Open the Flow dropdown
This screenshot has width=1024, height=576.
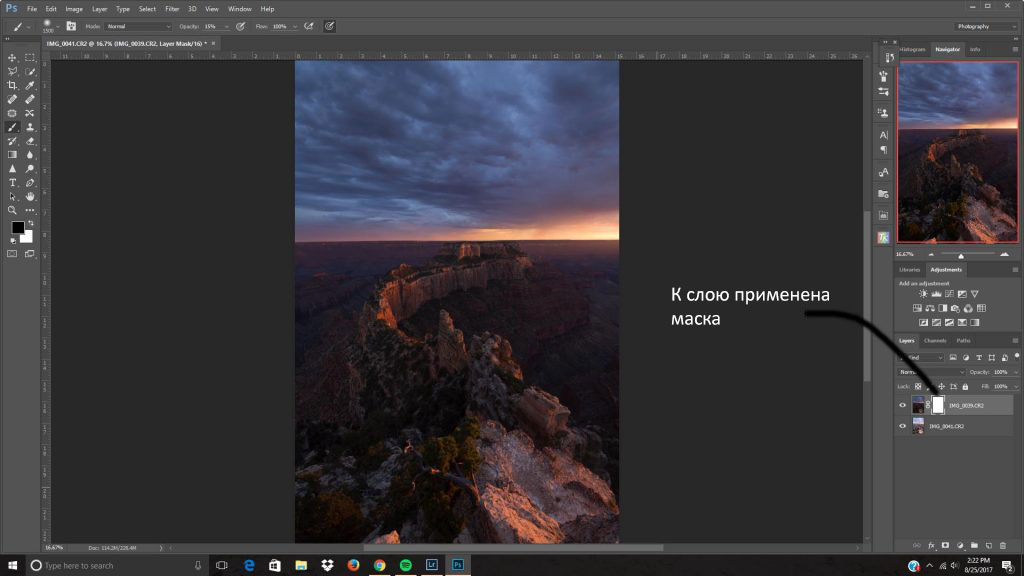pos(295,26)
